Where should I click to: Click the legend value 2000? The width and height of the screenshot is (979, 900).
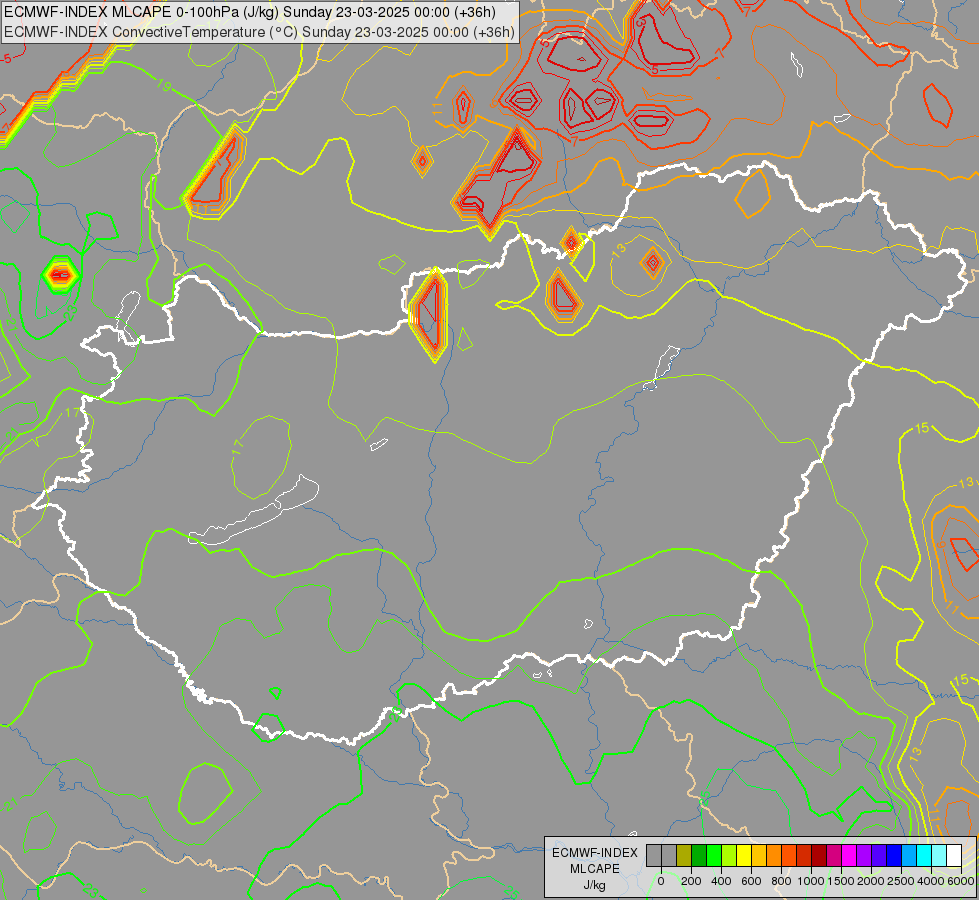point(871,881)
